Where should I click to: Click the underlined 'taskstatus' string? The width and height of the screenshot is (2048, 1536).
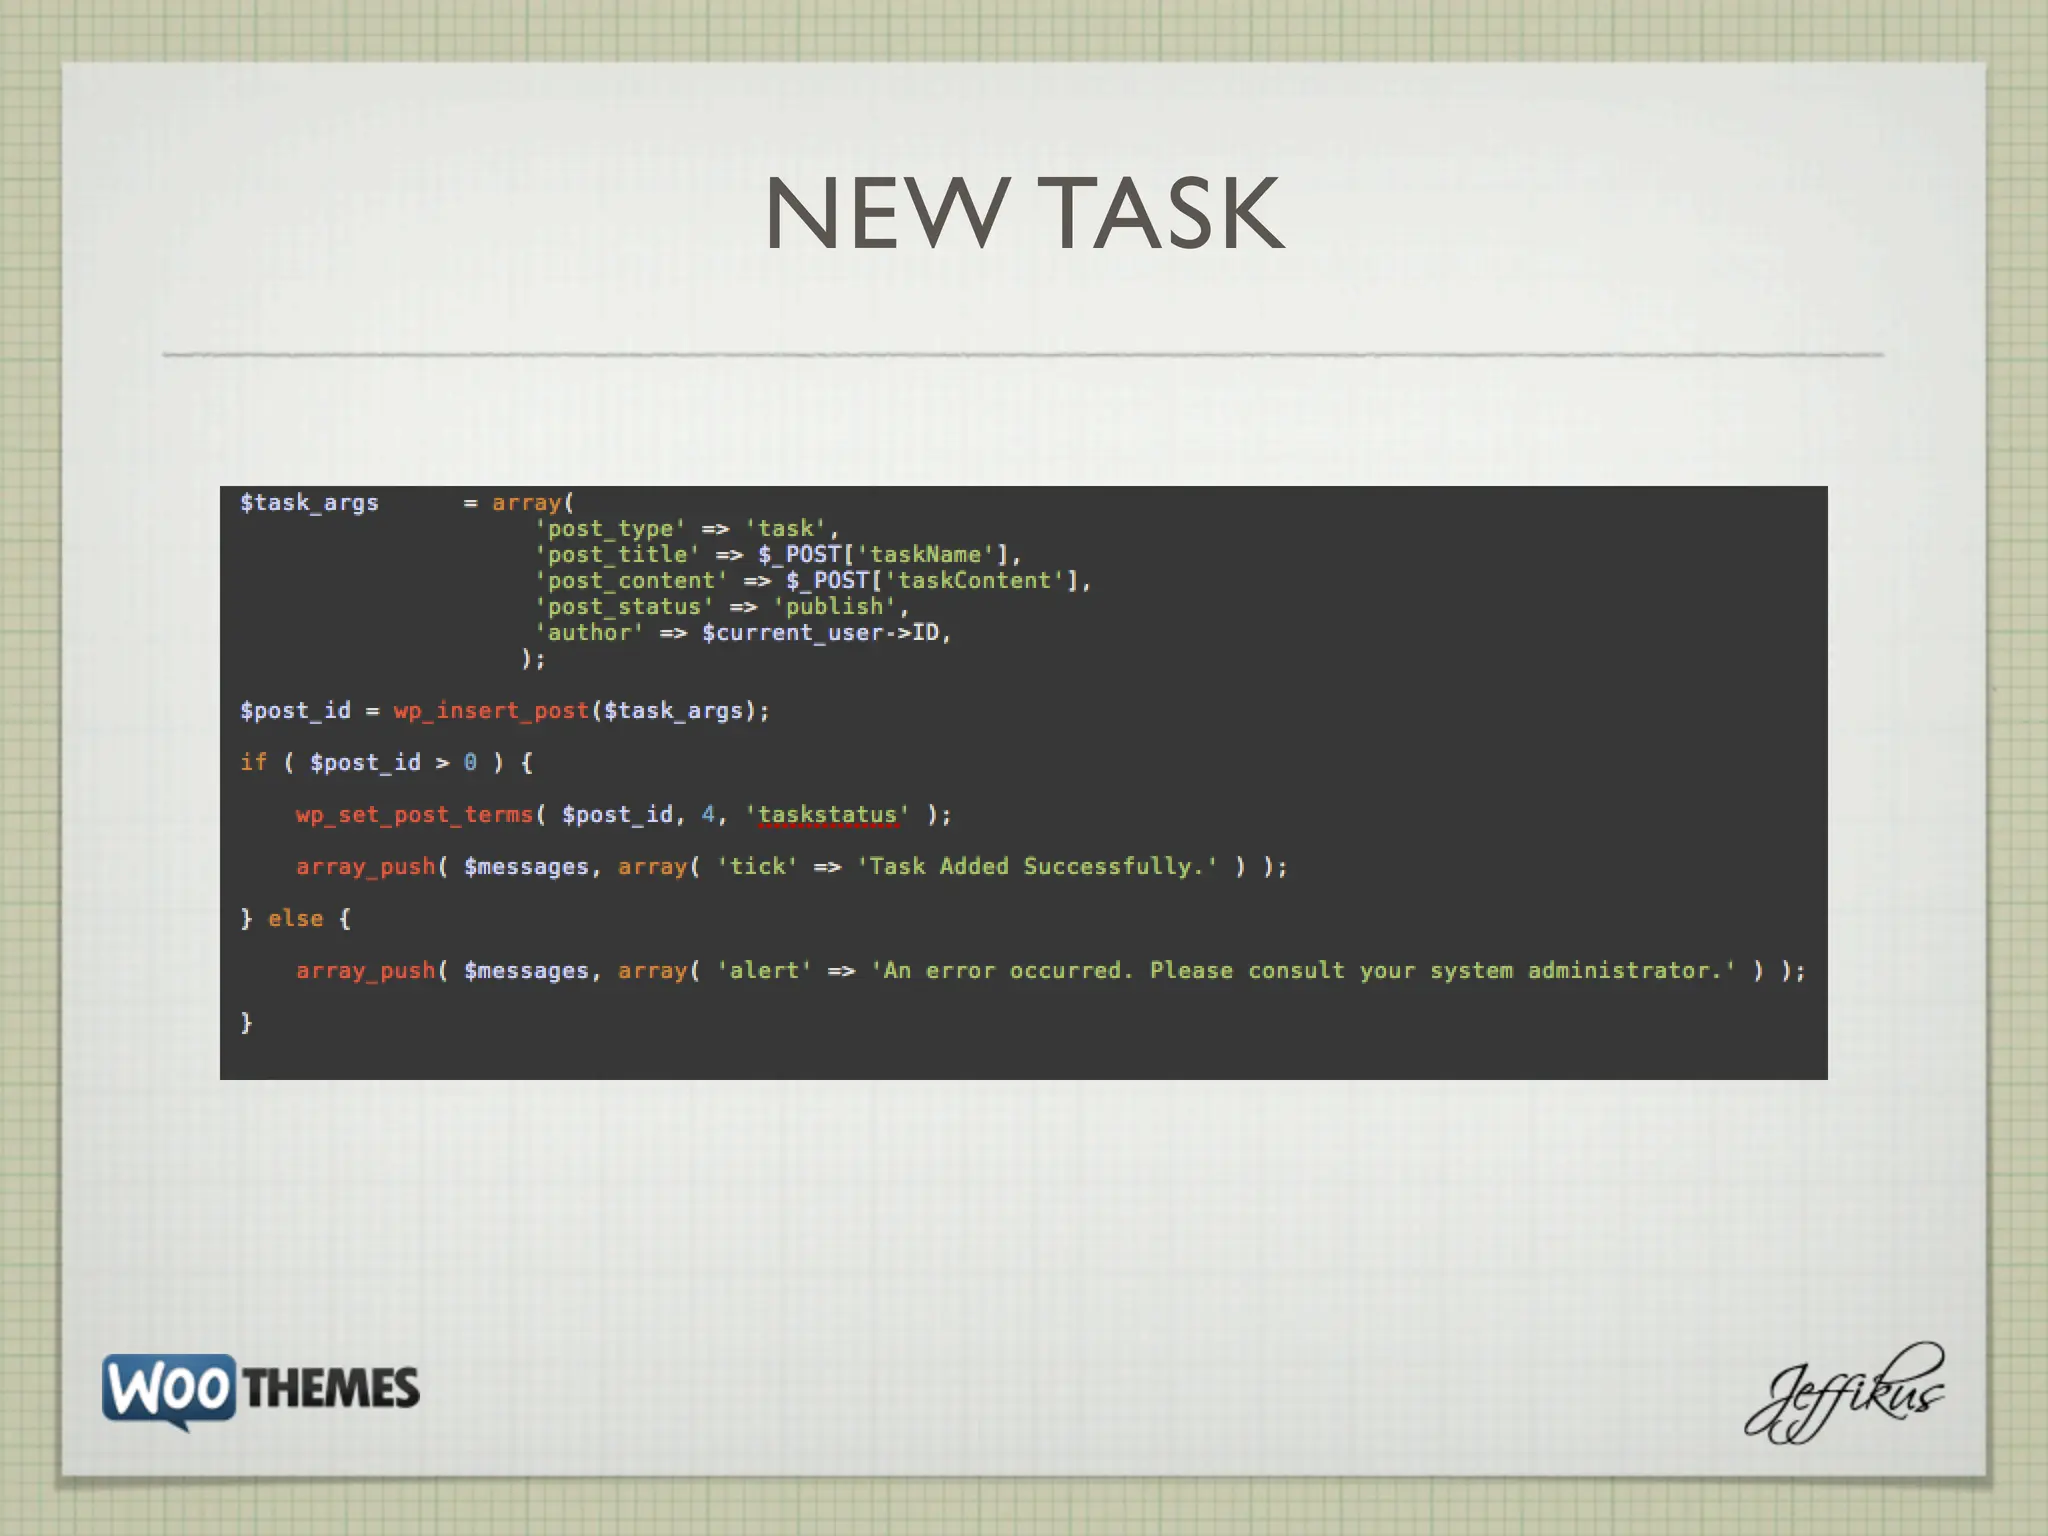(828, 815)
